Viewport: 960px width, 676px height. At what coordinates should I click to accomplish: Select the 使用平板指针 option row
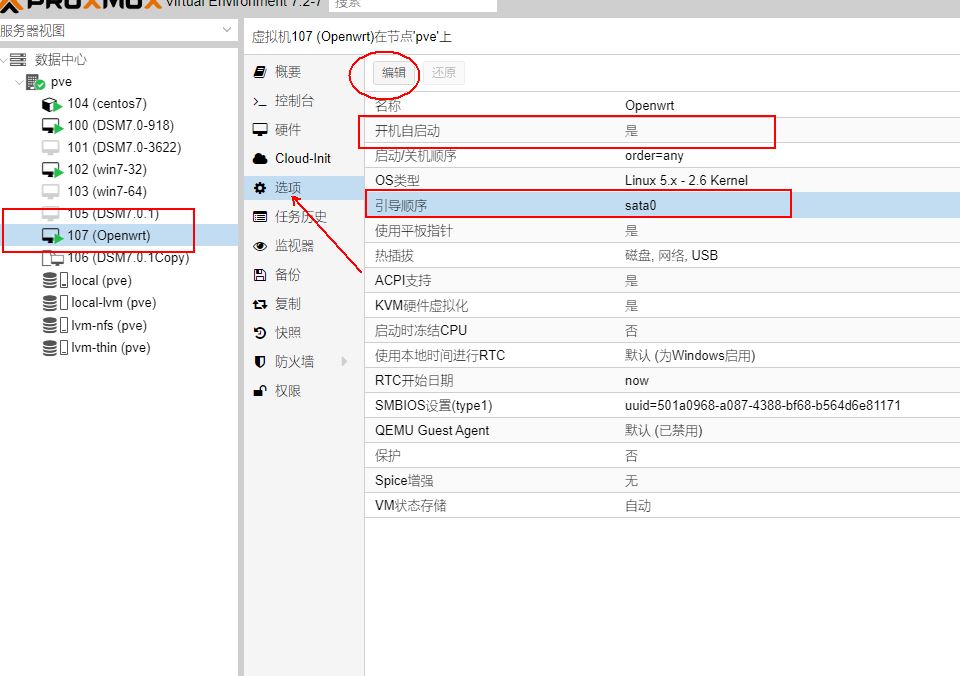(662, 230)
